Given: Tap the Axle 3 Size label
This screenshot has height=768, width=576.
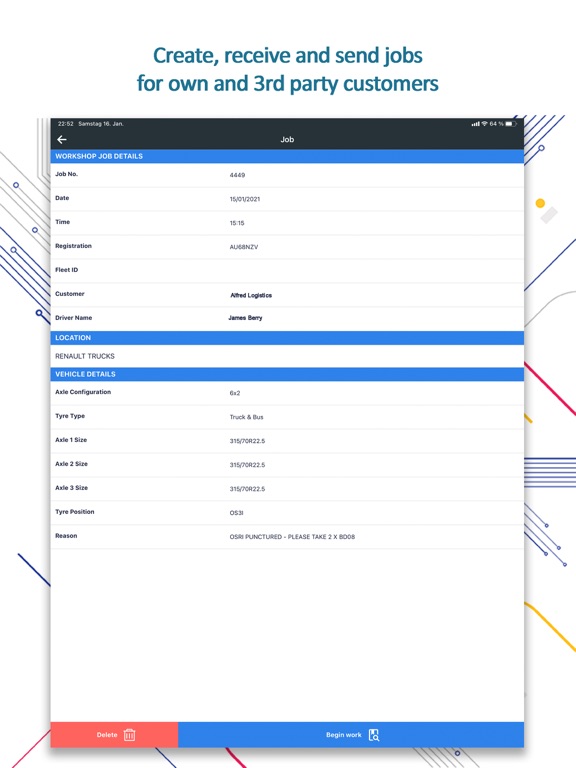Looking at the screenshot, I should pos(72,488).
